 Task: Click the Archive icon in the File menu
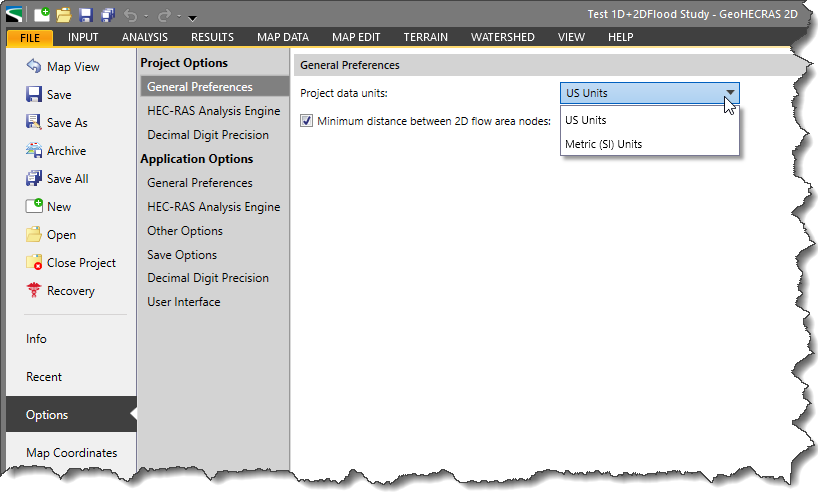pos(34,150)
